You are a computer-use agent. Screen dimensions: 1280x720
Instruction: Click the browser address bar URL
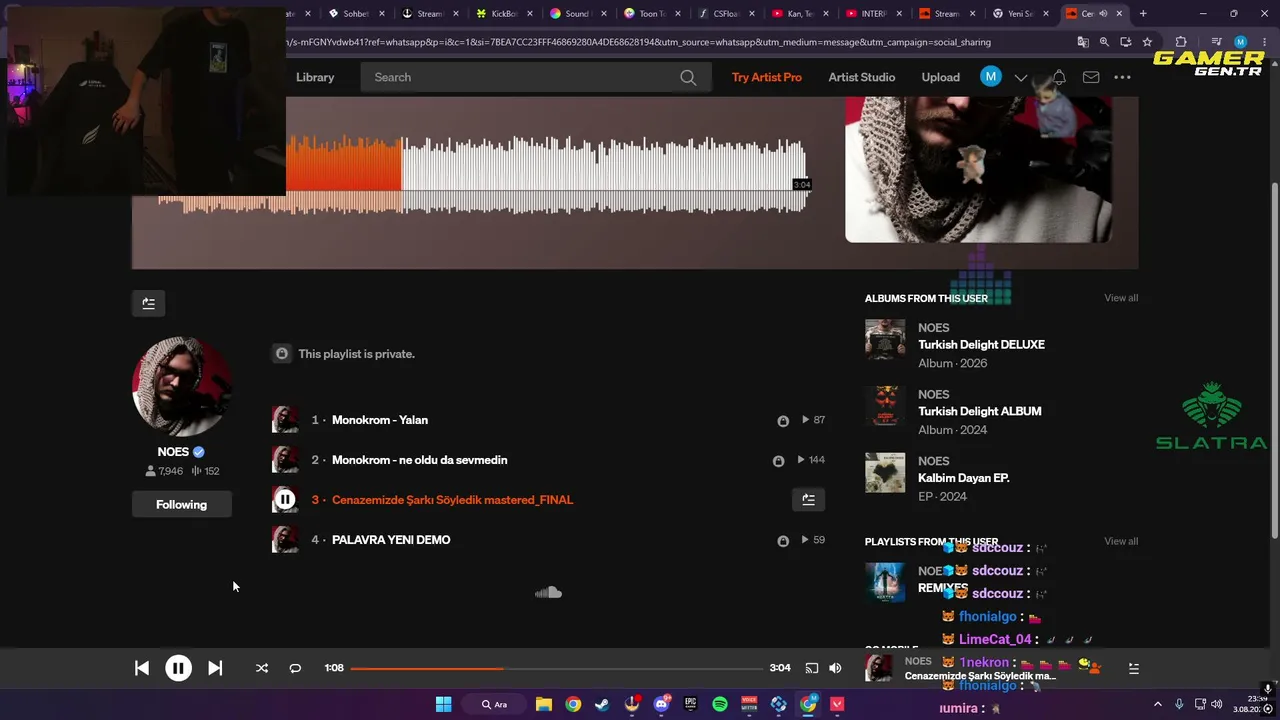[x=638, y=43]
